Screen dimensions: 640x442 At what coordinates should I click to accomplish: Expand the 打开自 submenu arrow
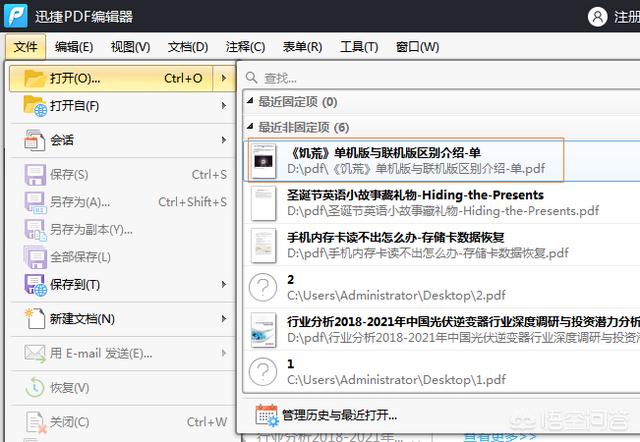[x=224, y=106]
